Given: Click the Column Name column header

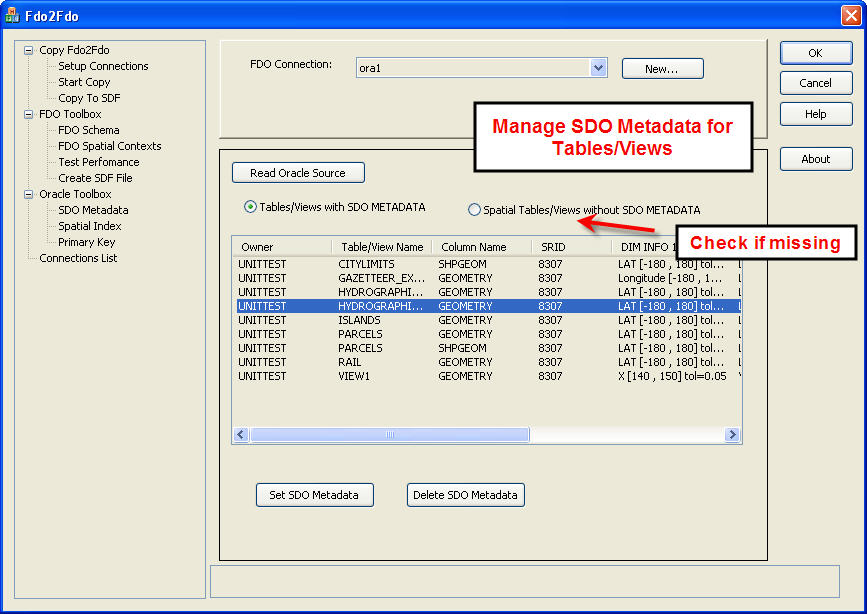Looking at the screenshot, I should coord(481,247).
